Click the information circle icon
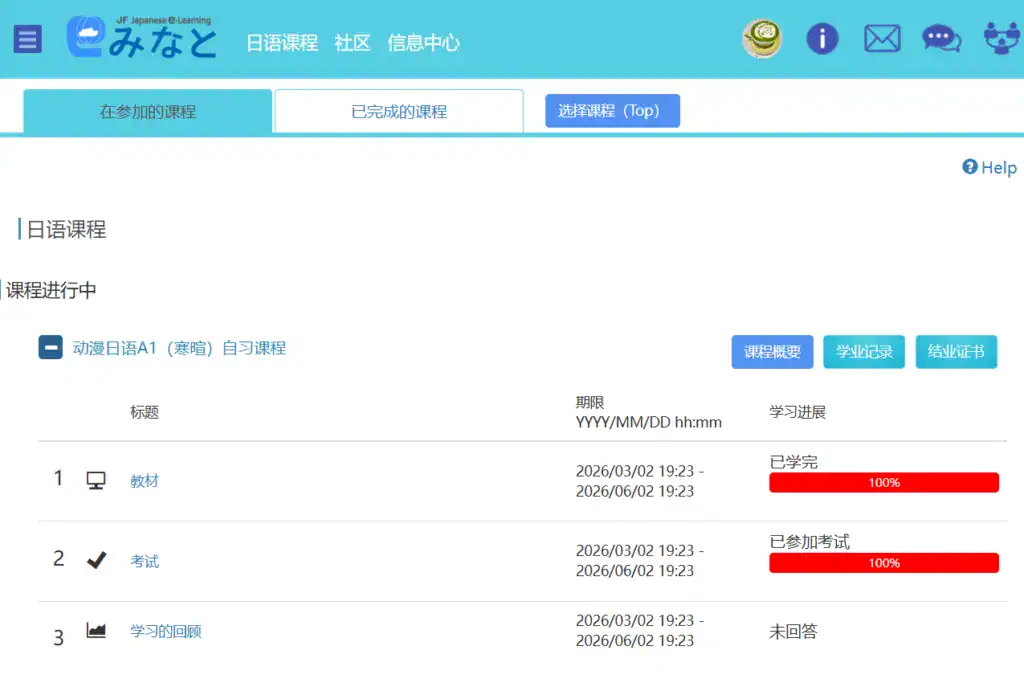The height and width of the screenshot is (683, 1024). click(x=822, y=39)
